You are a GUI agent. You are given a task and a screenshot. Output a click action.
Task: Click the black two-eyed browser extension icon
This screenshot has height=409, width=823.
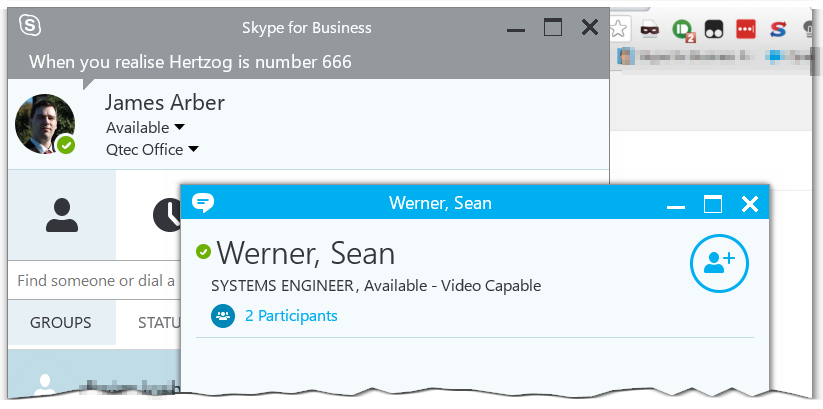(714, 29)
